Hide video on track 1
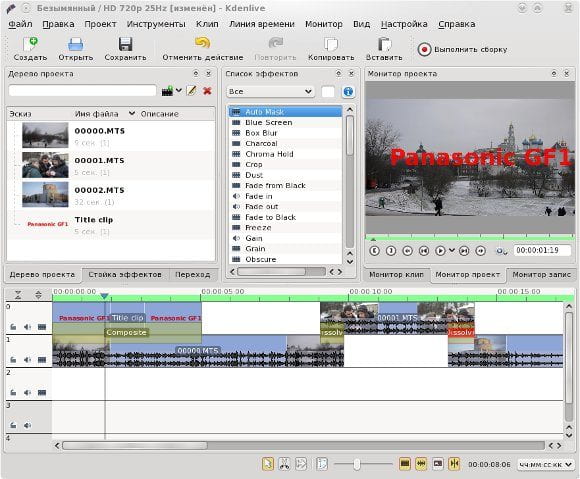This screenshot has height=479, width=580. (42, 360)
